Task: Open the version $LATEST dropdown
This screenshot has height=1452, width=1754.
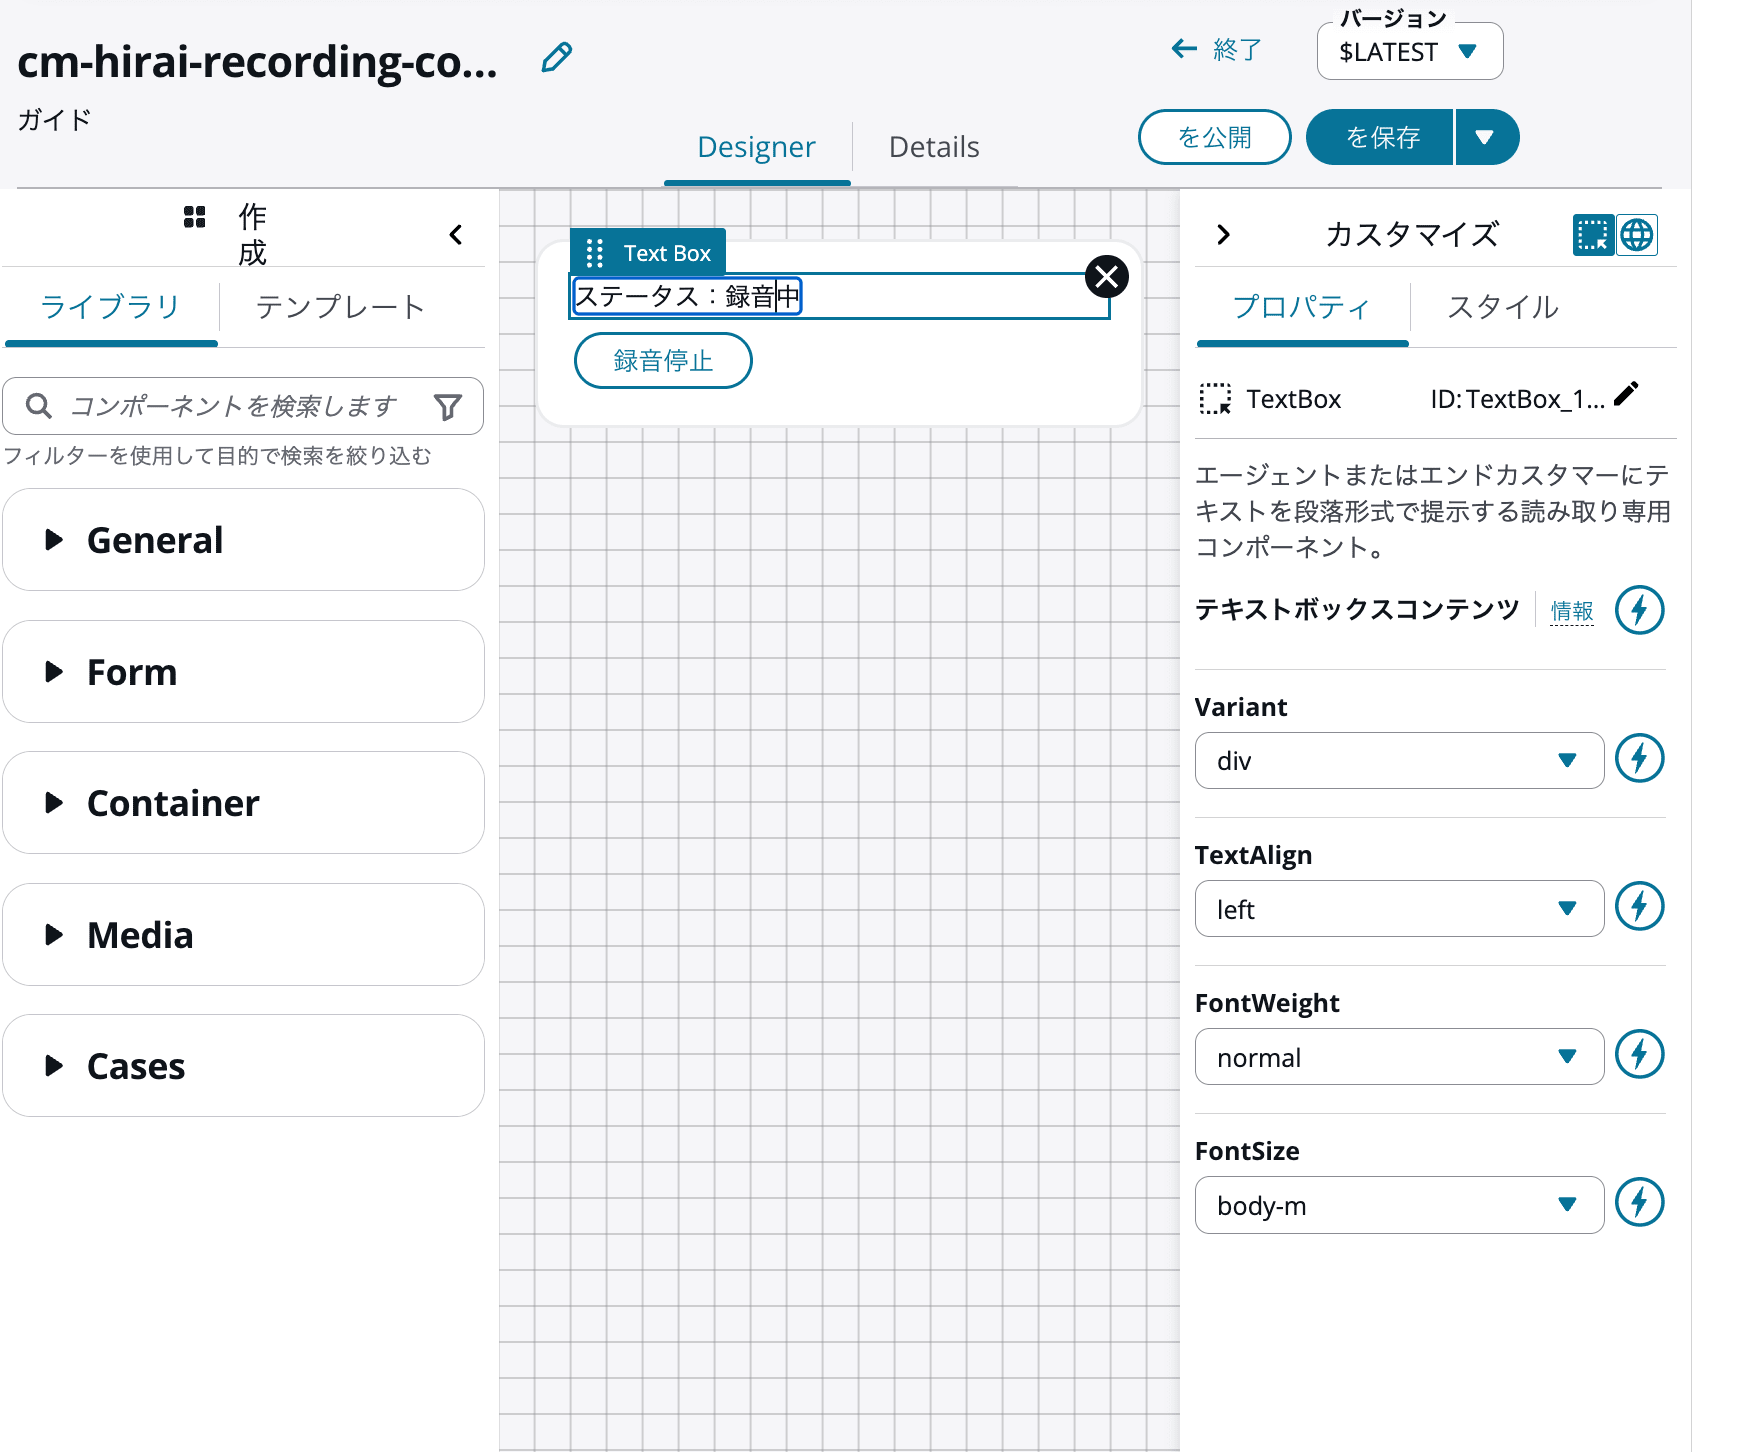Action: pyautogui.click(x=1409, y=52)
